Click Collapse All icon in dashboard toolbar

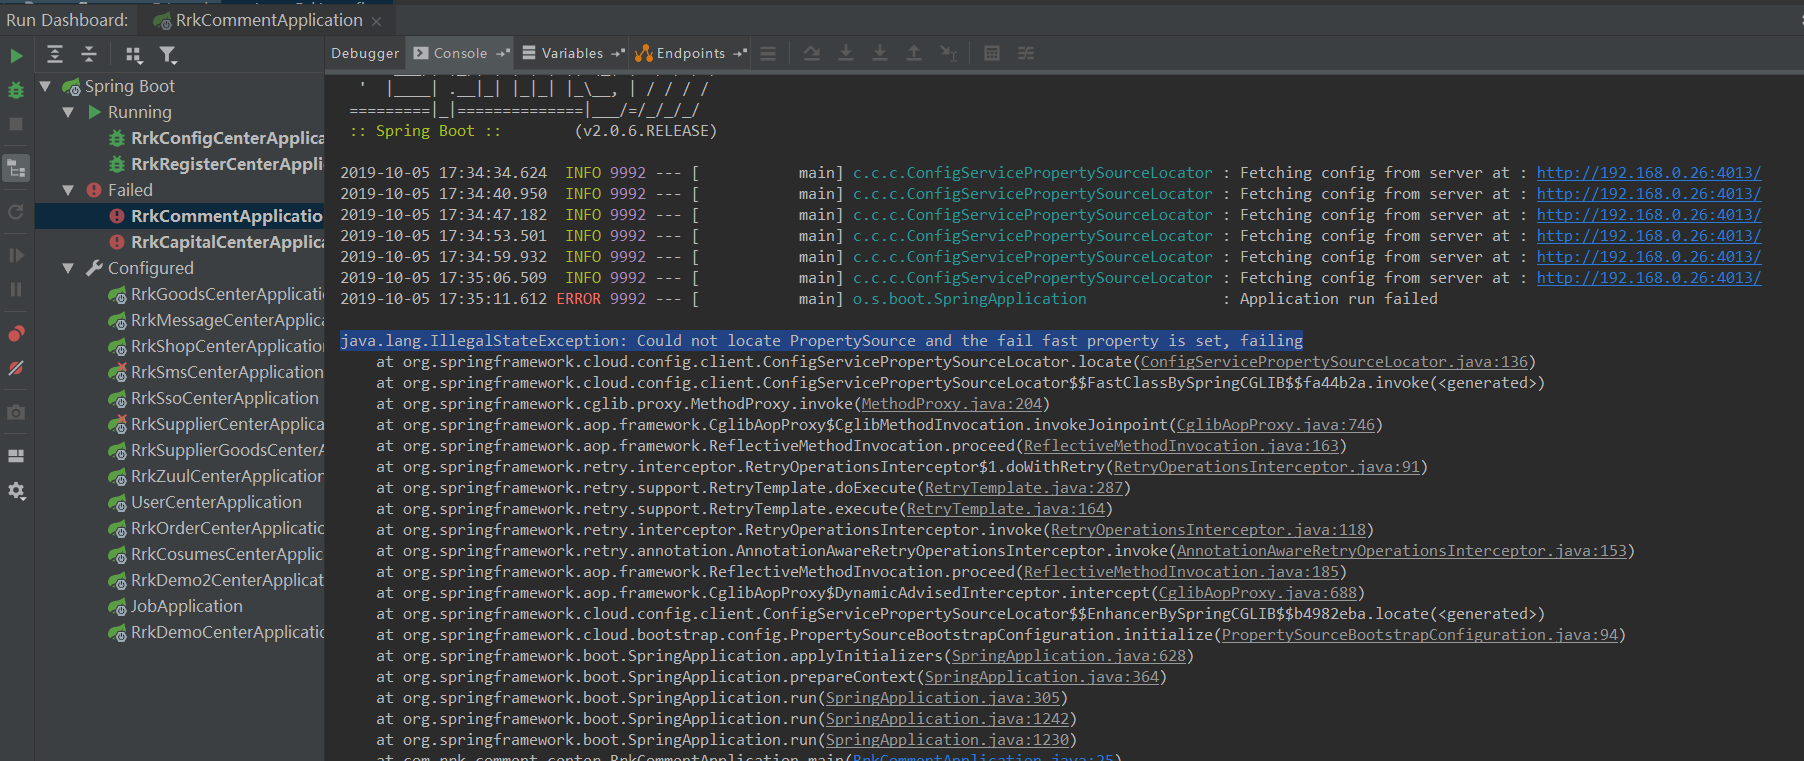coord(89,54)
